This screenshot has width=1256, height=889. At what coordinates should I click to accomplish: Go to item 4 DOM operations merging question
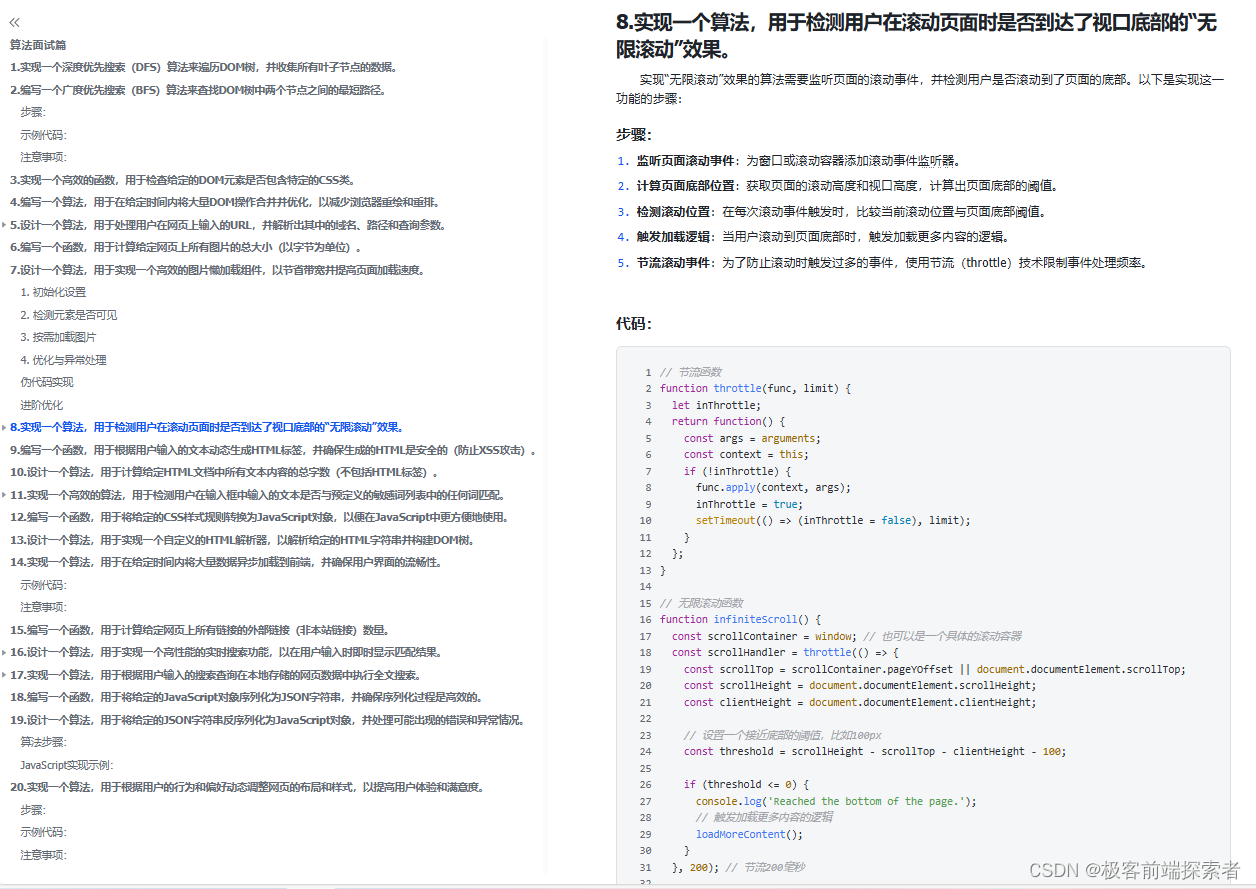224,202
